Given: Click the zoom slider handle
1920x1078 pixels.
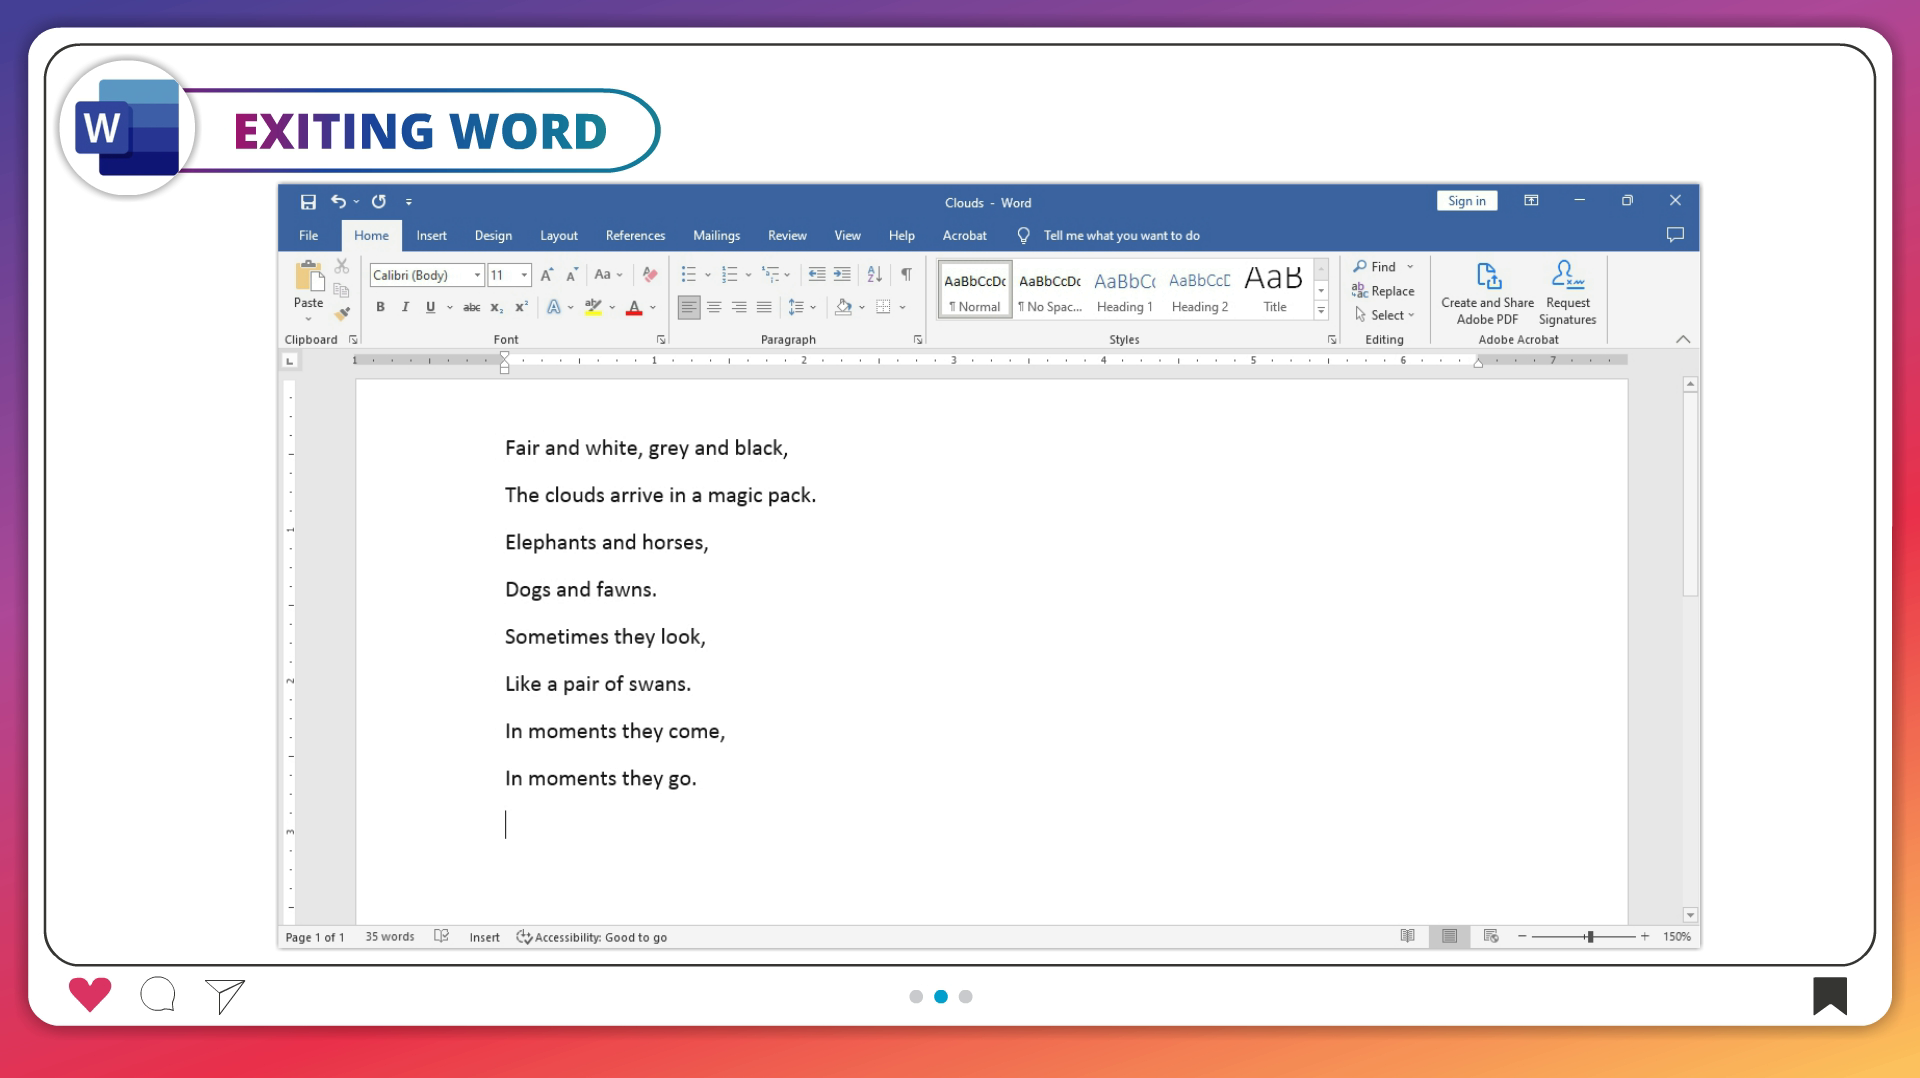Looking at the screenshot, I should tap(1589, 937).
